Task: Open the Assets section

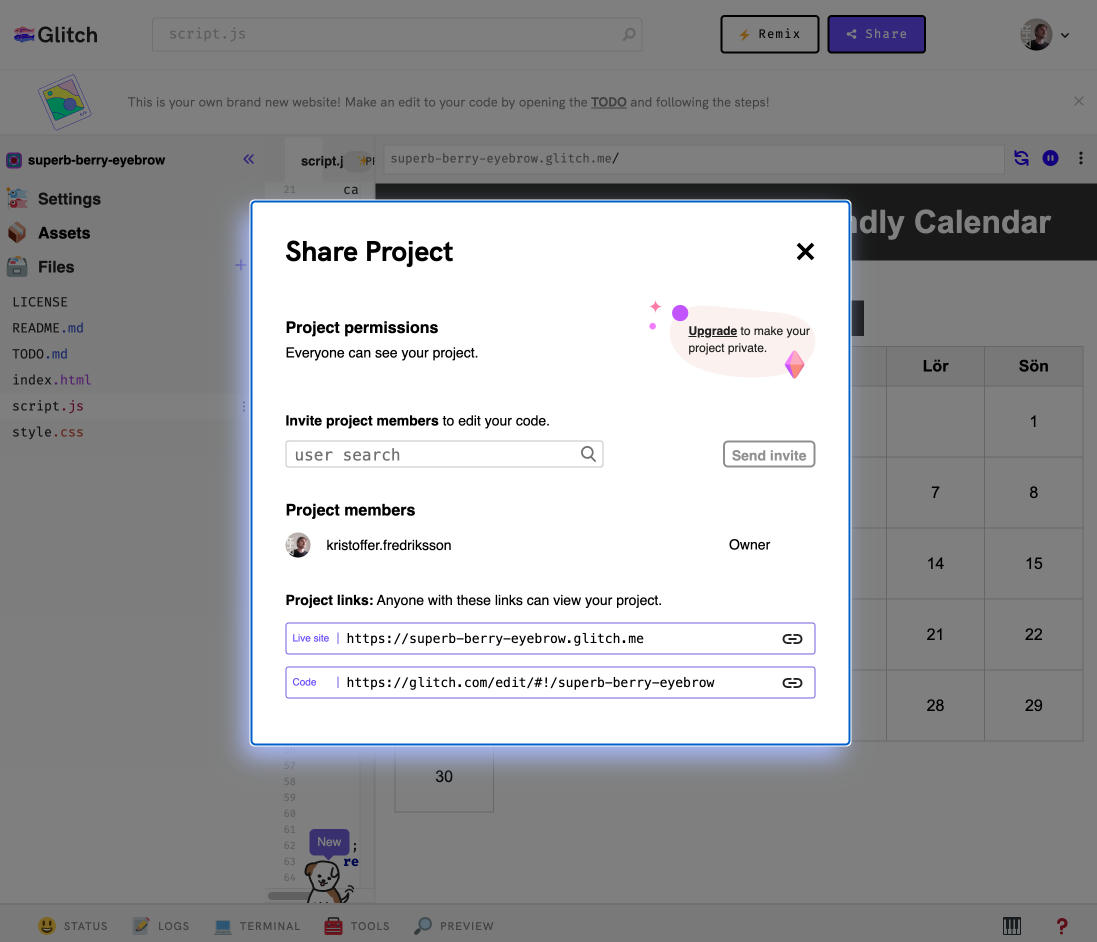Action: click(64, 233)
